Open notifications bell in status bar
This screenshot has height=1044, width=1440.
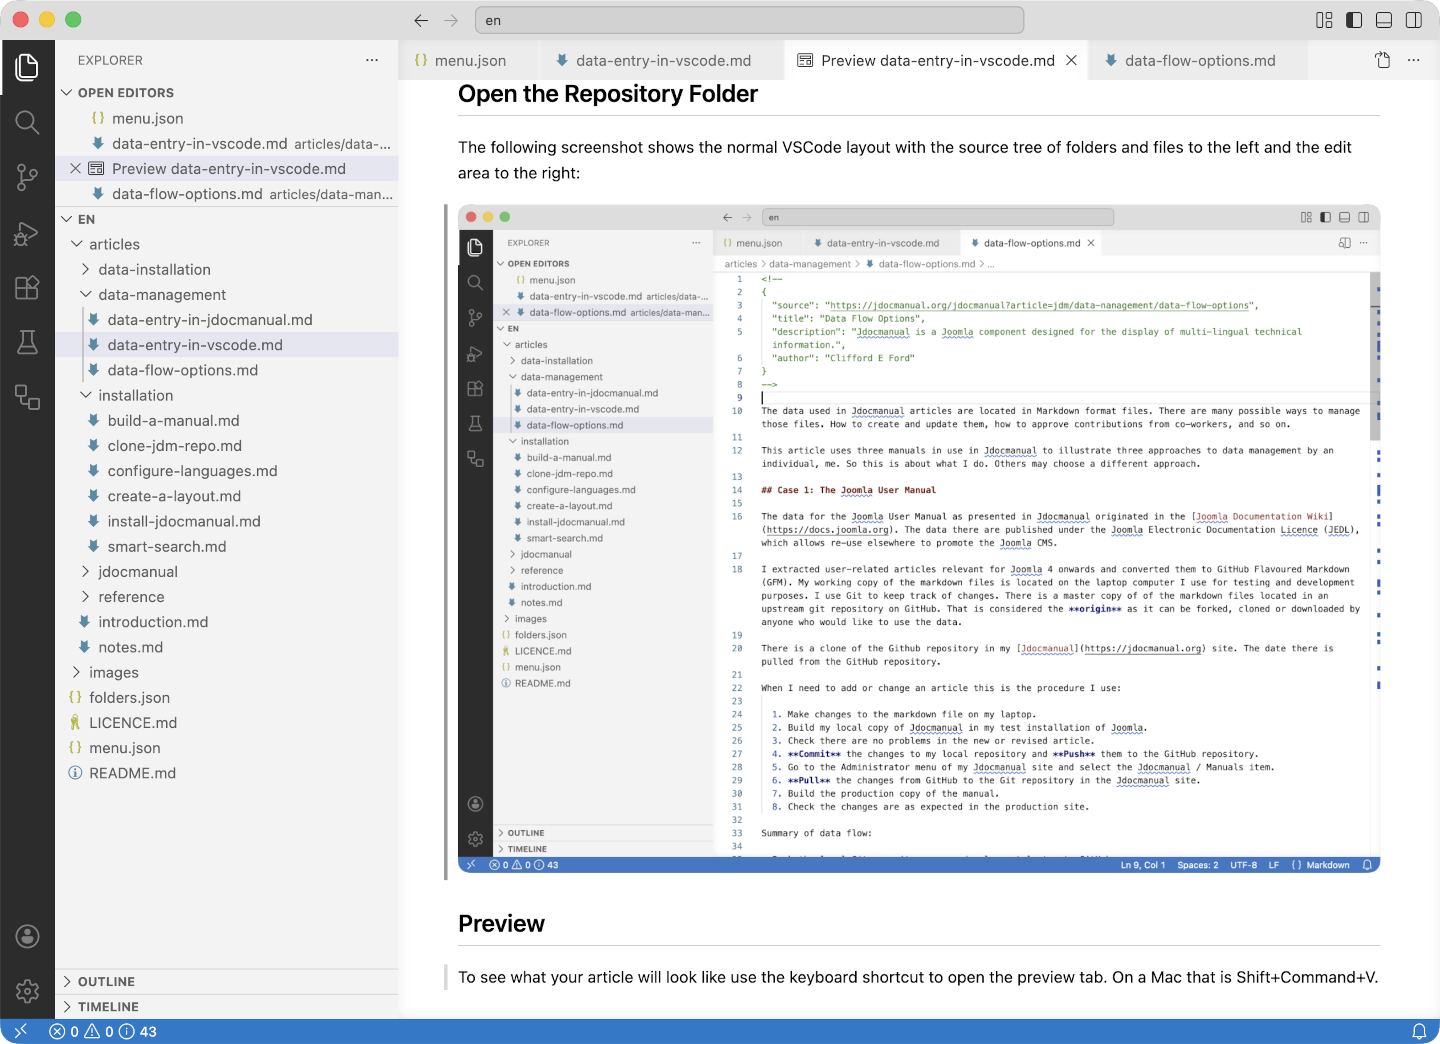[1418, 1031]
